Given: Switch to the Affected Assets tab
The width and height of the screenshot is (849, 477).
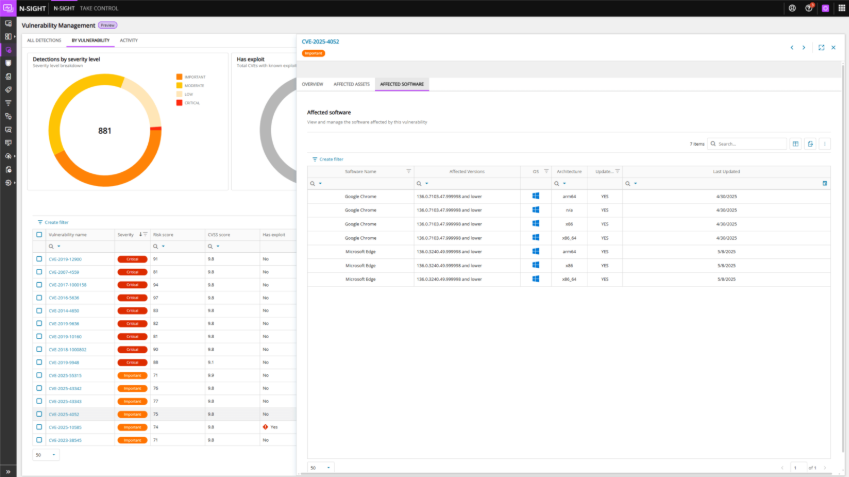Looking at the screenshot, I should (351, 85).
